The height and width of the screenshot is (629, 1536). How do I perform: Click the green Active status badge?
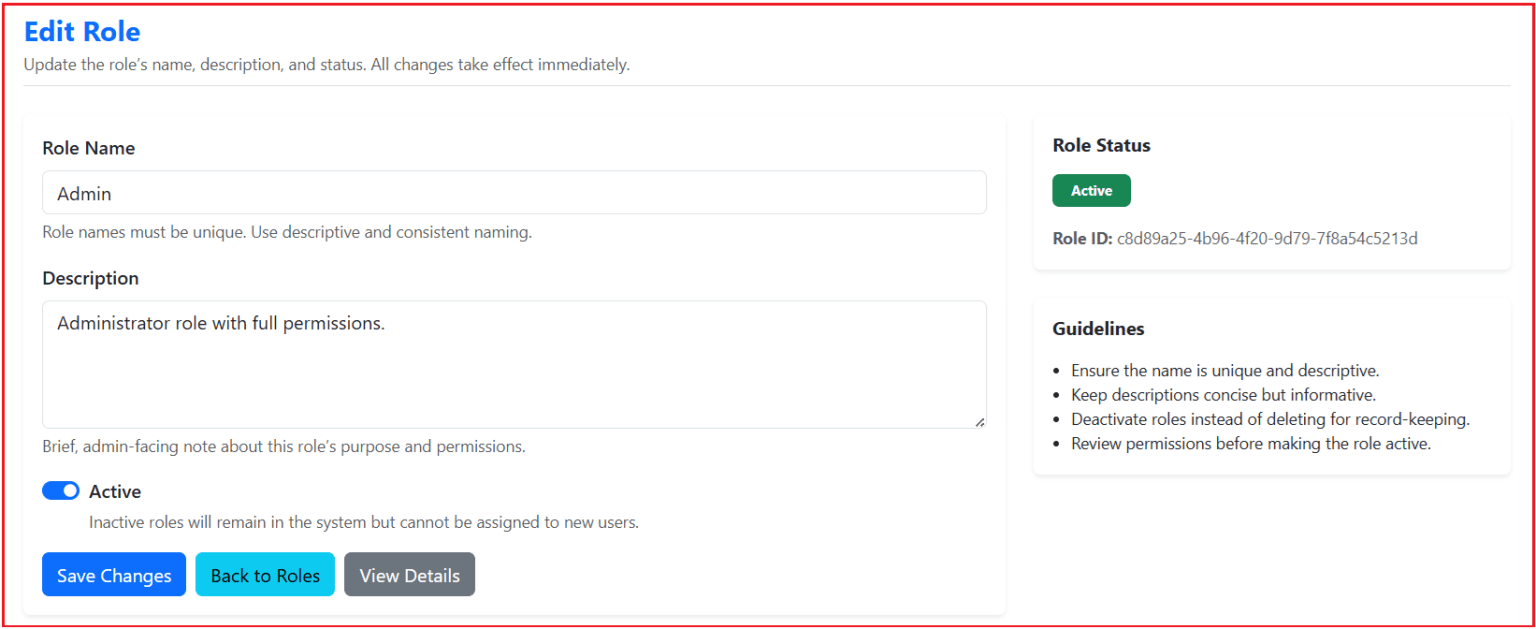[x=1091, y=191]
